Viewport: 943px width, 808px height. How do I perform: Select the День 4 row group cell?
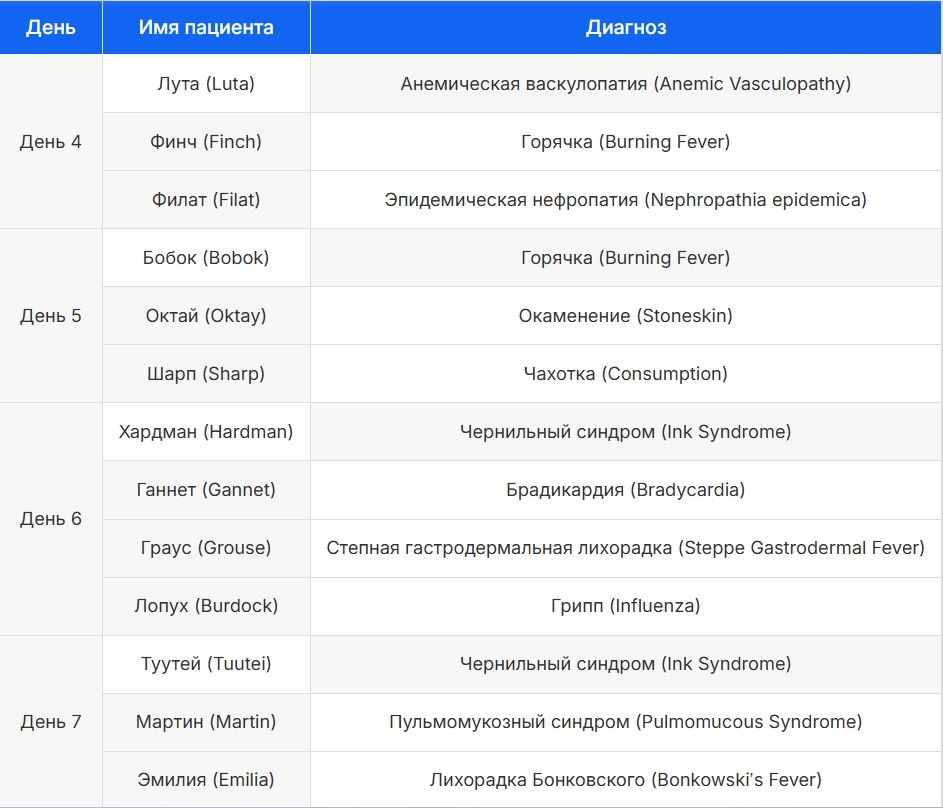click(51, 142)
